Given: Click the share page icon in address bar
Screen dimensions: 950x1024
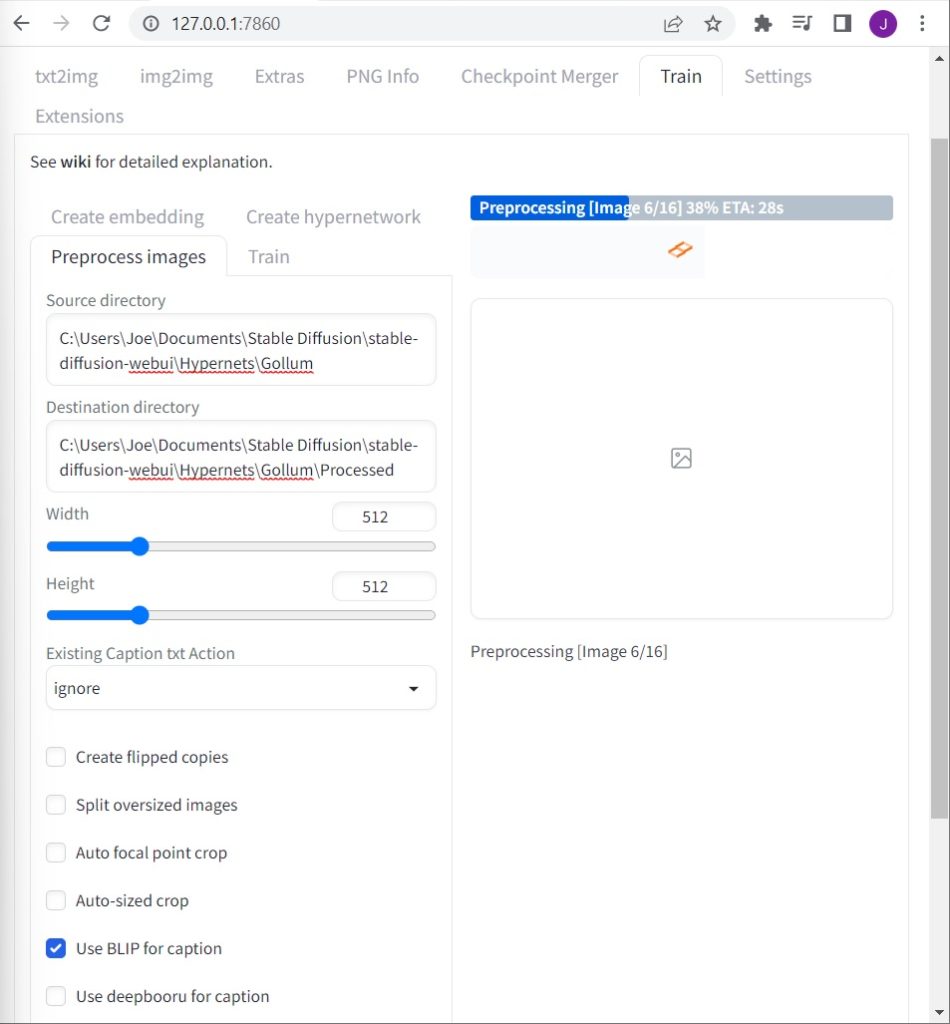Looking at the screenshot, I should 673,24.
